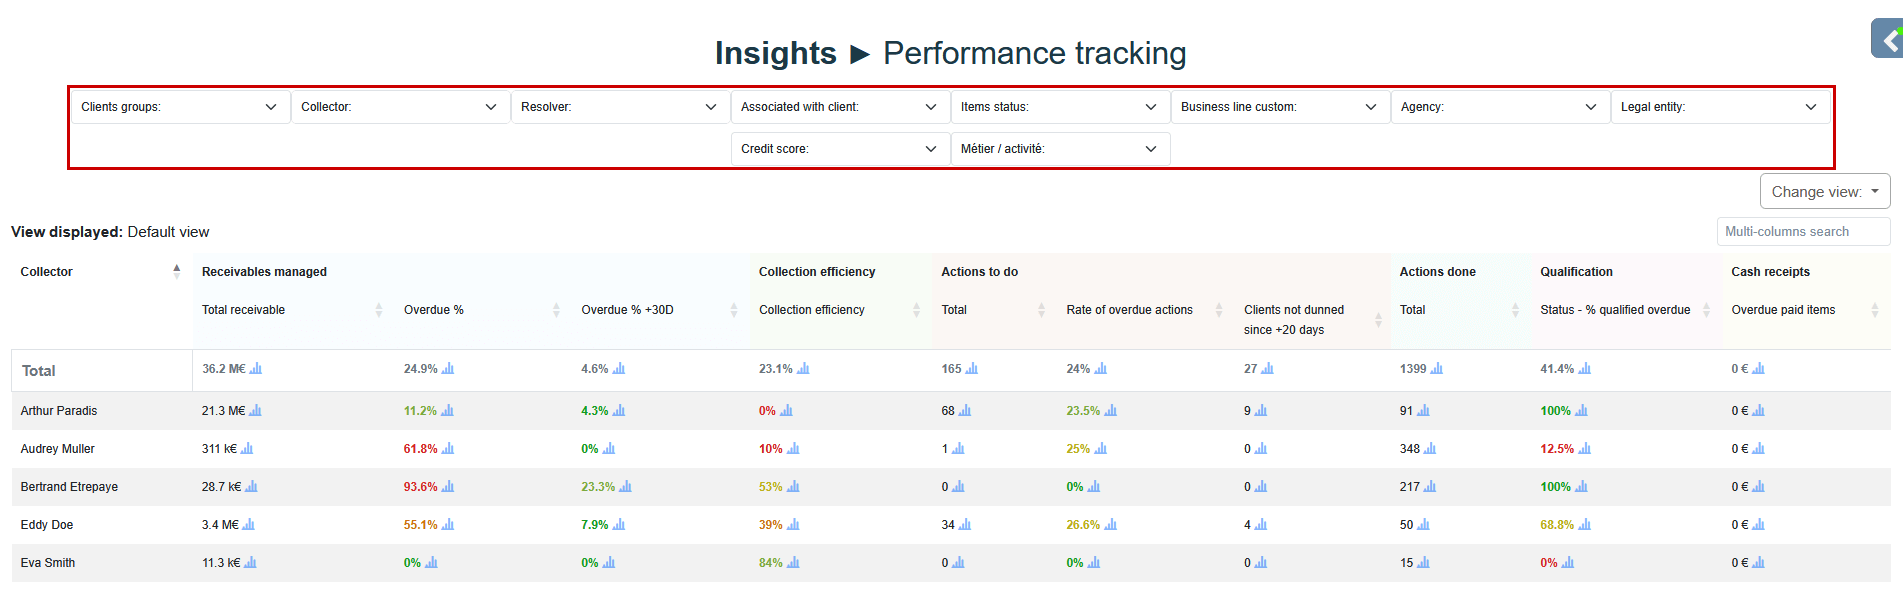
Task: Expand the Items status filter
Action: pyautogui.click(x=1059, y=107)
